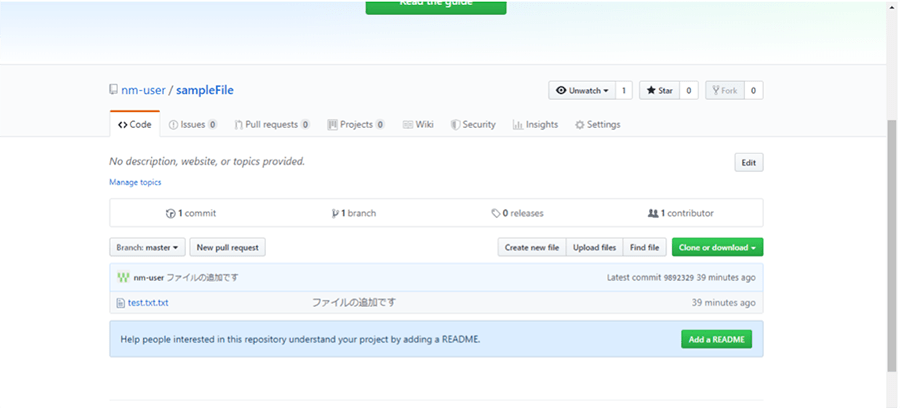The image size is (900, 408).
Task: View the 1 contributor page
Action: (x=680, y=213)
